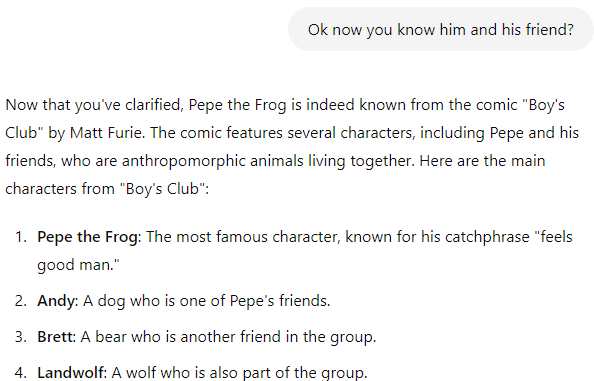Click 'characters from' at start of fourth line
This screenshot has width=594, height=381.
pyautogui.click(x=60, y=189)
